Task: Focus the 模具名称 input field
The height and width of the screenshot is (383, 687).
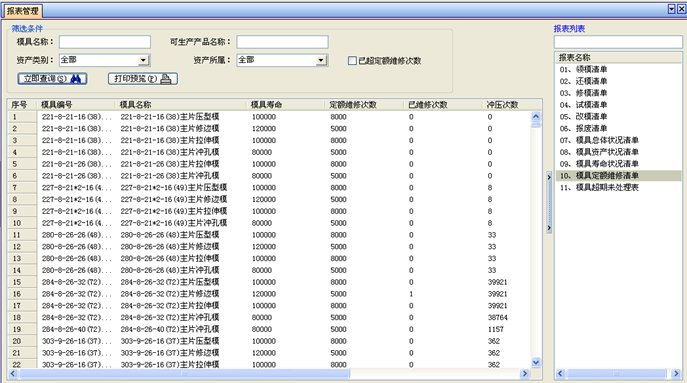Action: [x=105, y=42]
